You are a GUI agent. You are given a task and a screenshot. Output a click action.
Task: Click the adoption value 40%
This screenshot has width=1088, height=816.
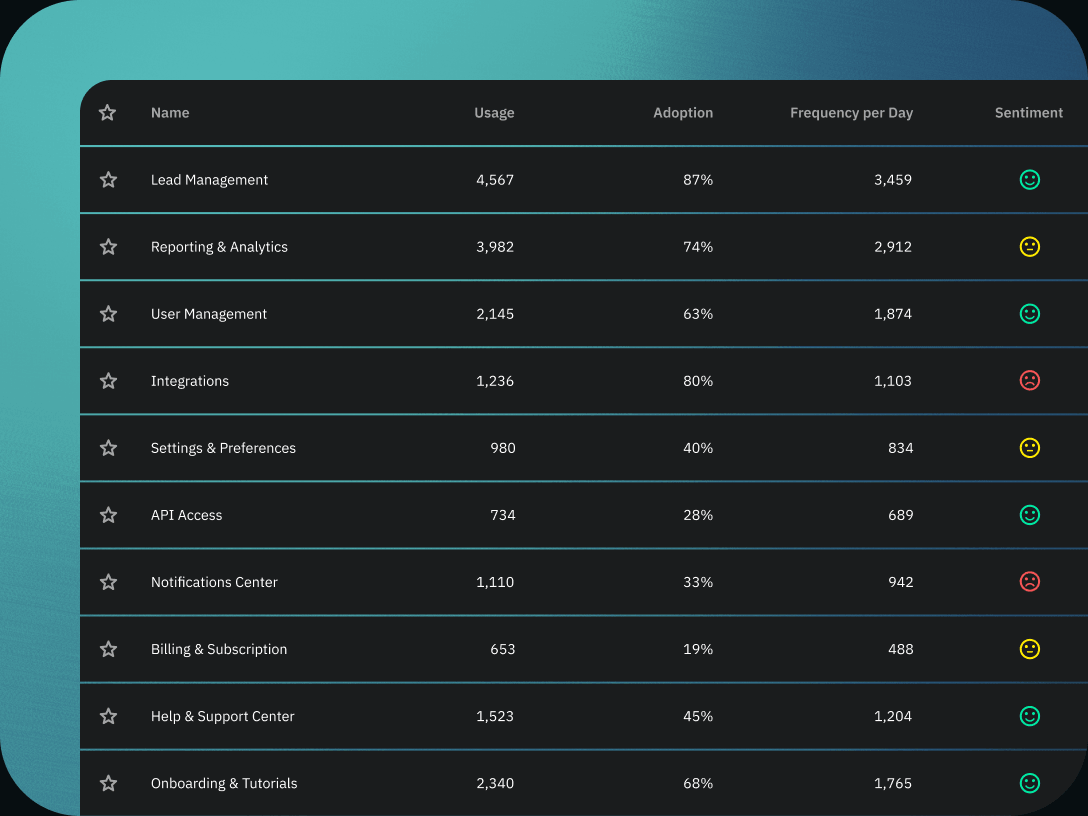(x=698, y=448)
